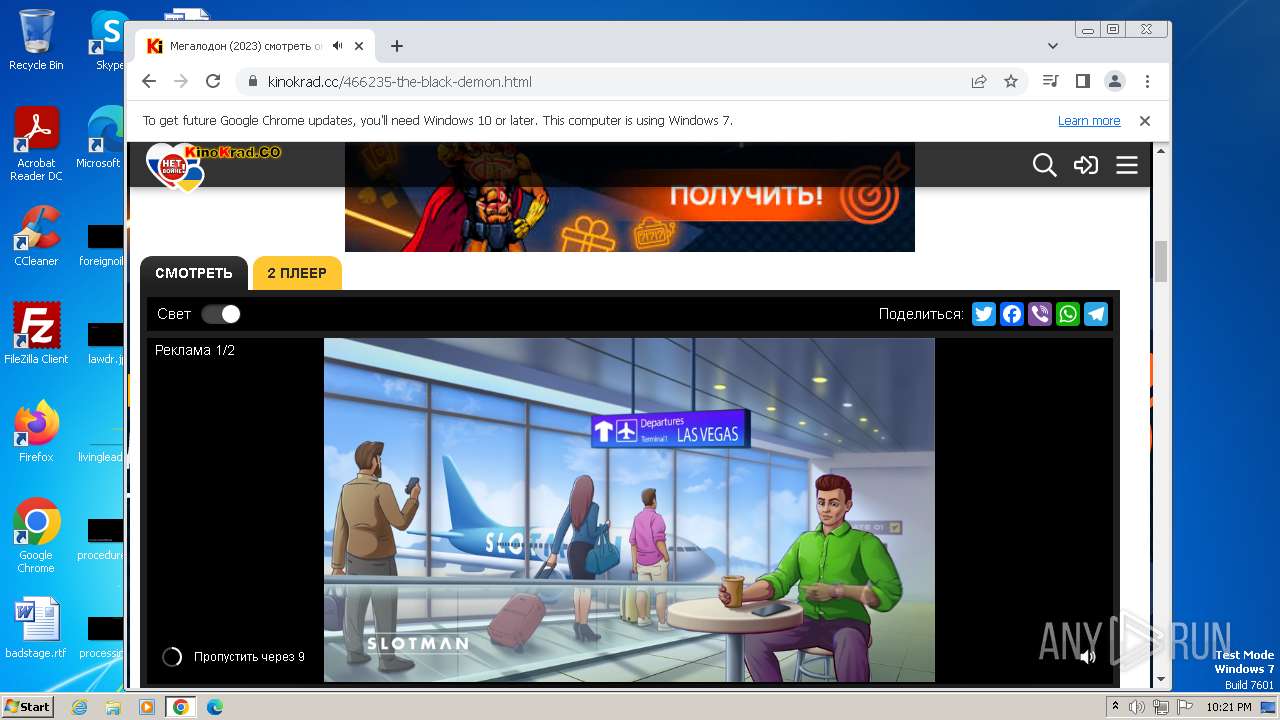Image resolution: width=1280 pixels, height=720 pixels.
Task: Click the KinoKrad.CO logo
Action: pyautogui.click(x=214, y=165)
